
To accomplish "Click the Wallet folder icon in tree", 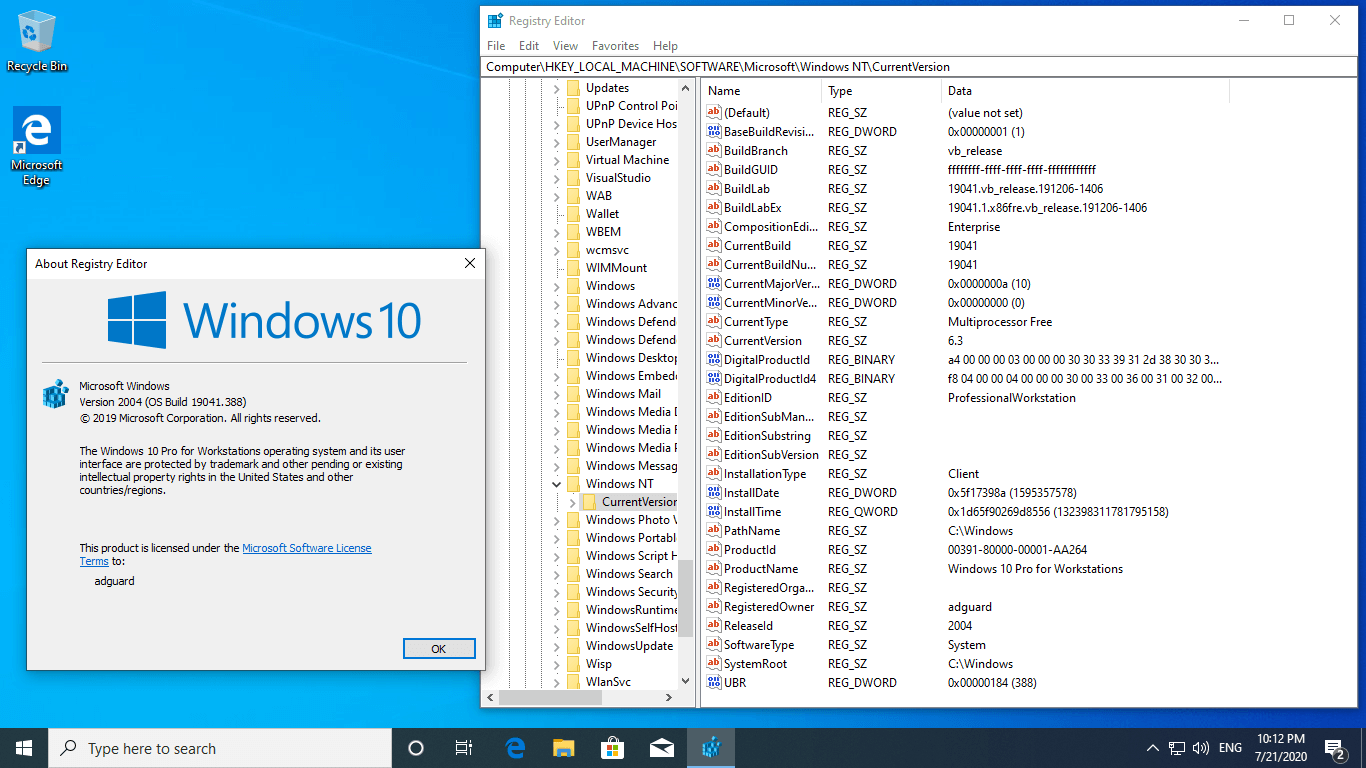I will pyautogui.click(x=573, y=214).
